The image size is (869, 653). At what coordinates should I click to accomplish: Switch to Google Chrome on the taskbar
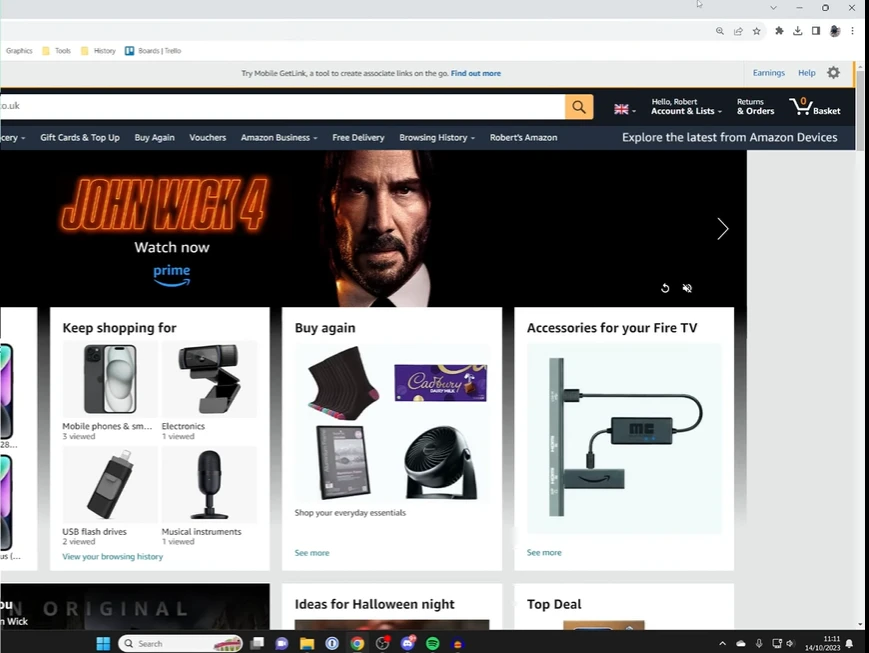click(x=357, y=643)
